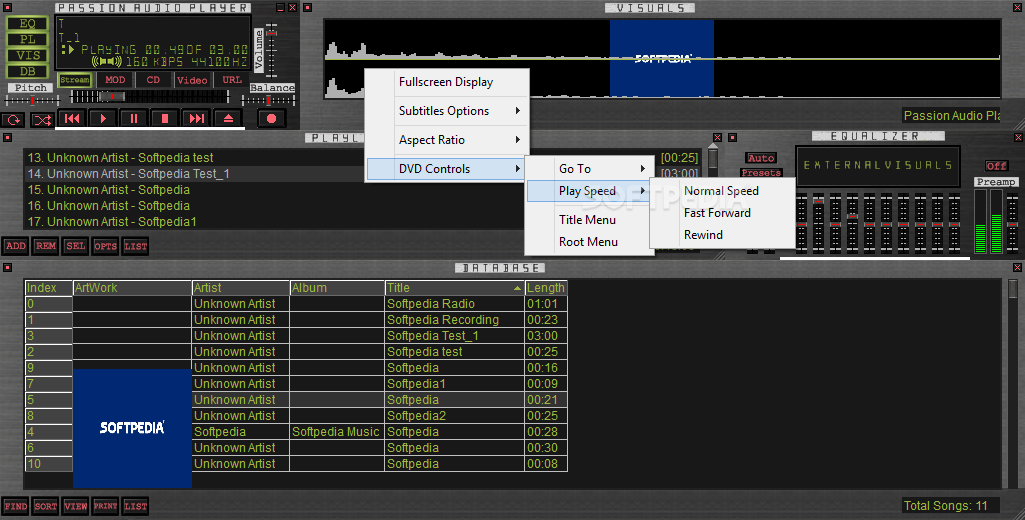1025x520 pixels.
Task: Choose Rewind option
Action: pos(722,234)
